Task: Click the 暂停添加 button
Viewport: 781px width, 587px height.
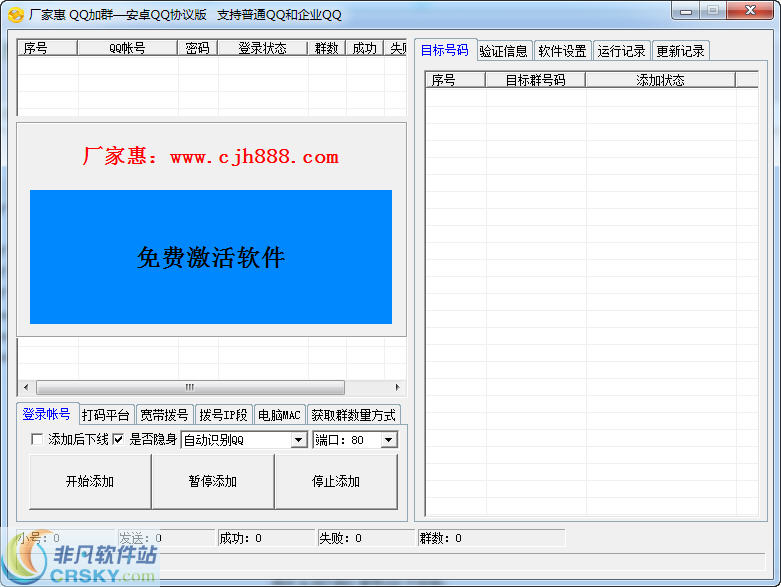Action: [x=213, y=481]
